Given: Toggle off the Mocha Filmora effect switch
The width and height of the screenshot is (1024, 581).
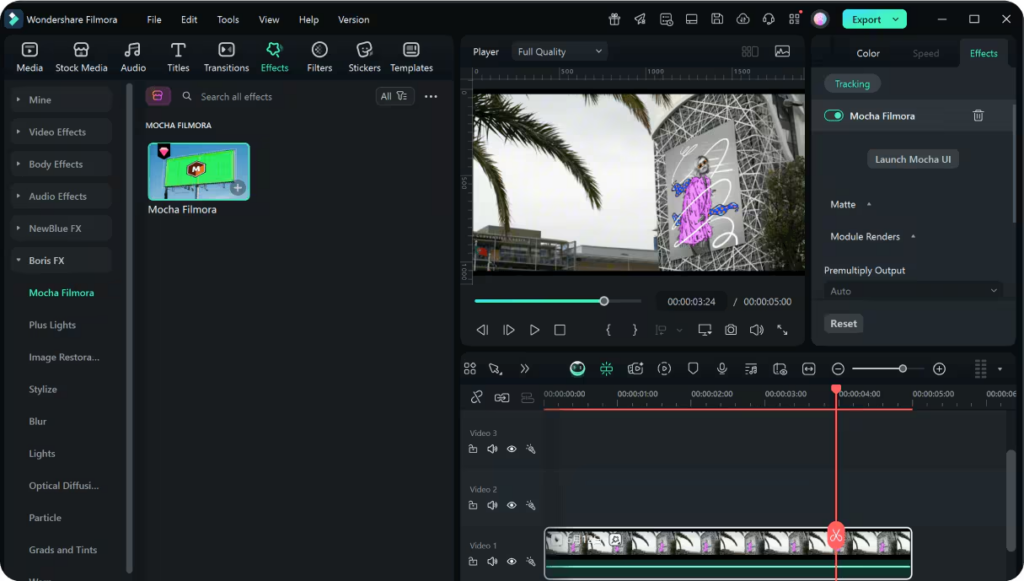Looking at the screenshot, I should pyautogui.click(x=833, y=116).
